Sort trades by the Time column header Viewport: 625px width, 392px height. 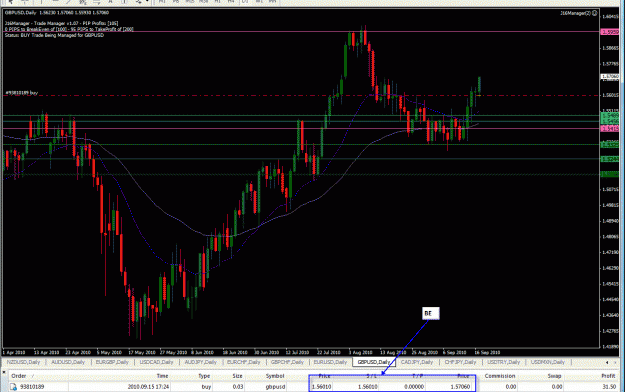coord(162,376)
